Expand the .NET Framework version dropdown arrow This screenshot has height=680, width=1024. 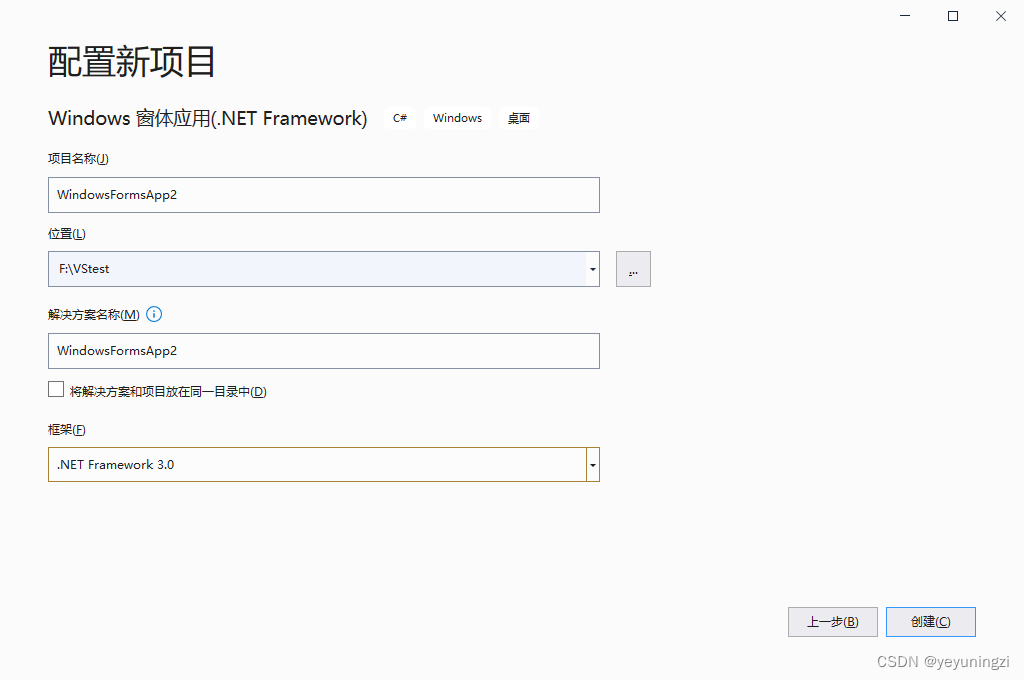tap(592, 464)
